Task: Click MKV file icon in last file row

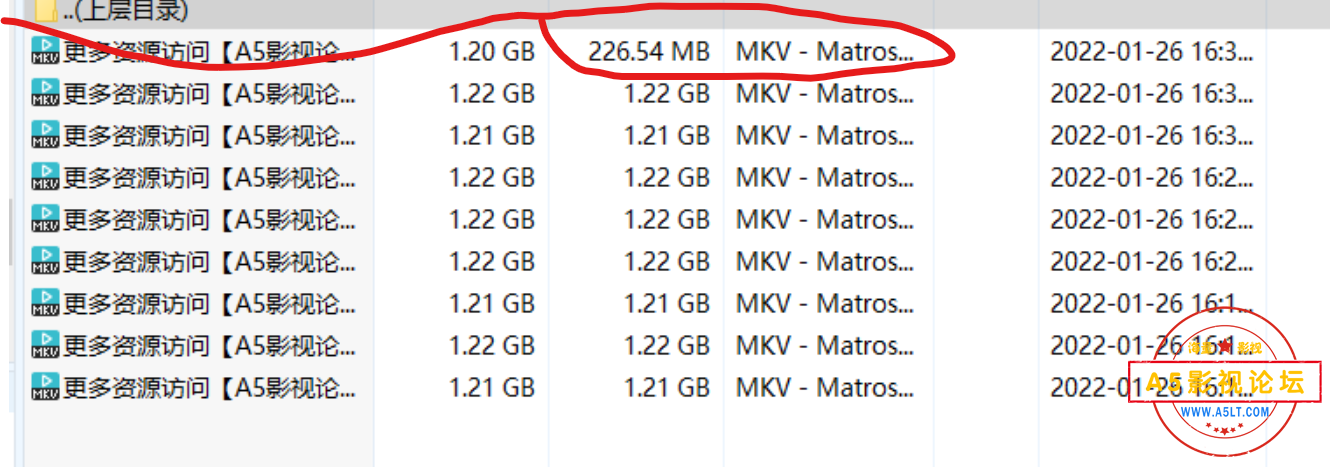Action: click(45, 388)
